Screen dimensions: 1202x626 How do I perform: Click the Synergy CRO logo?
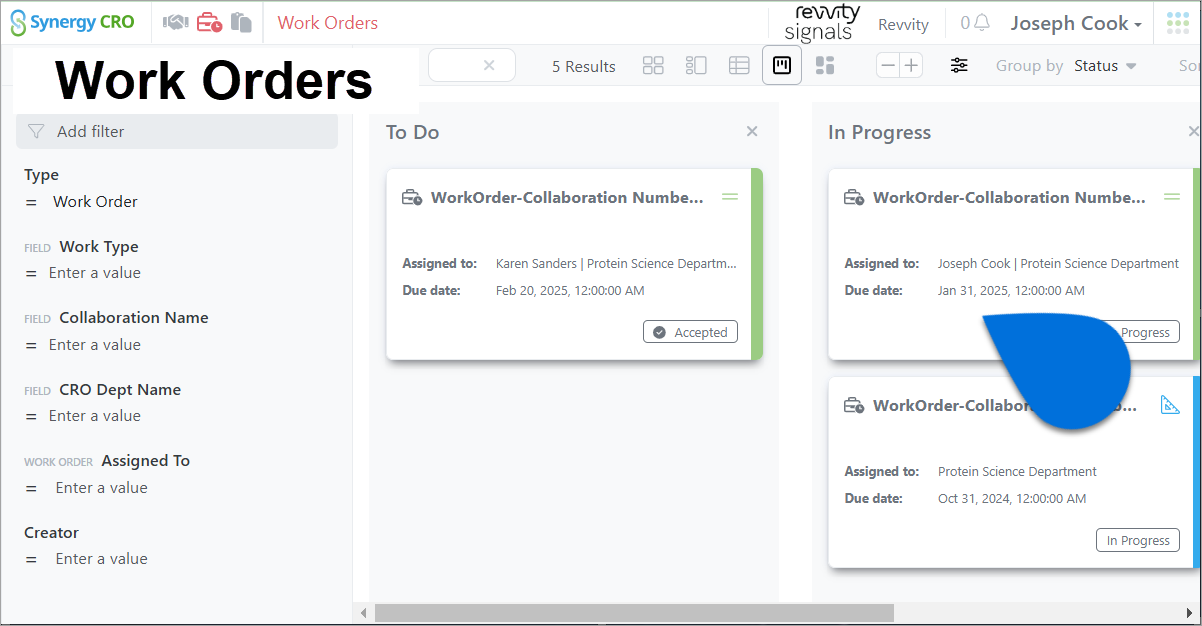(71, 22)
